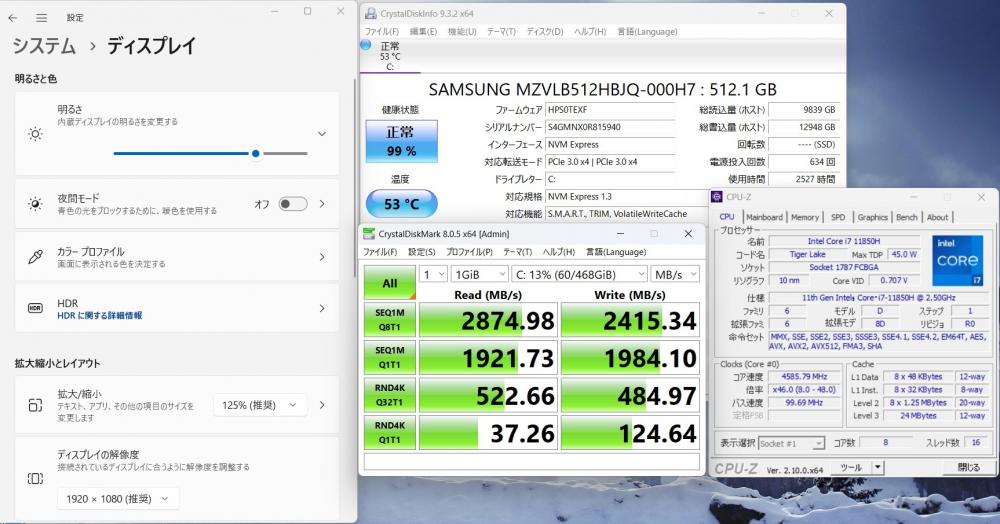
Task: Click the Settings back arrow icon
Action: (13, 18)
